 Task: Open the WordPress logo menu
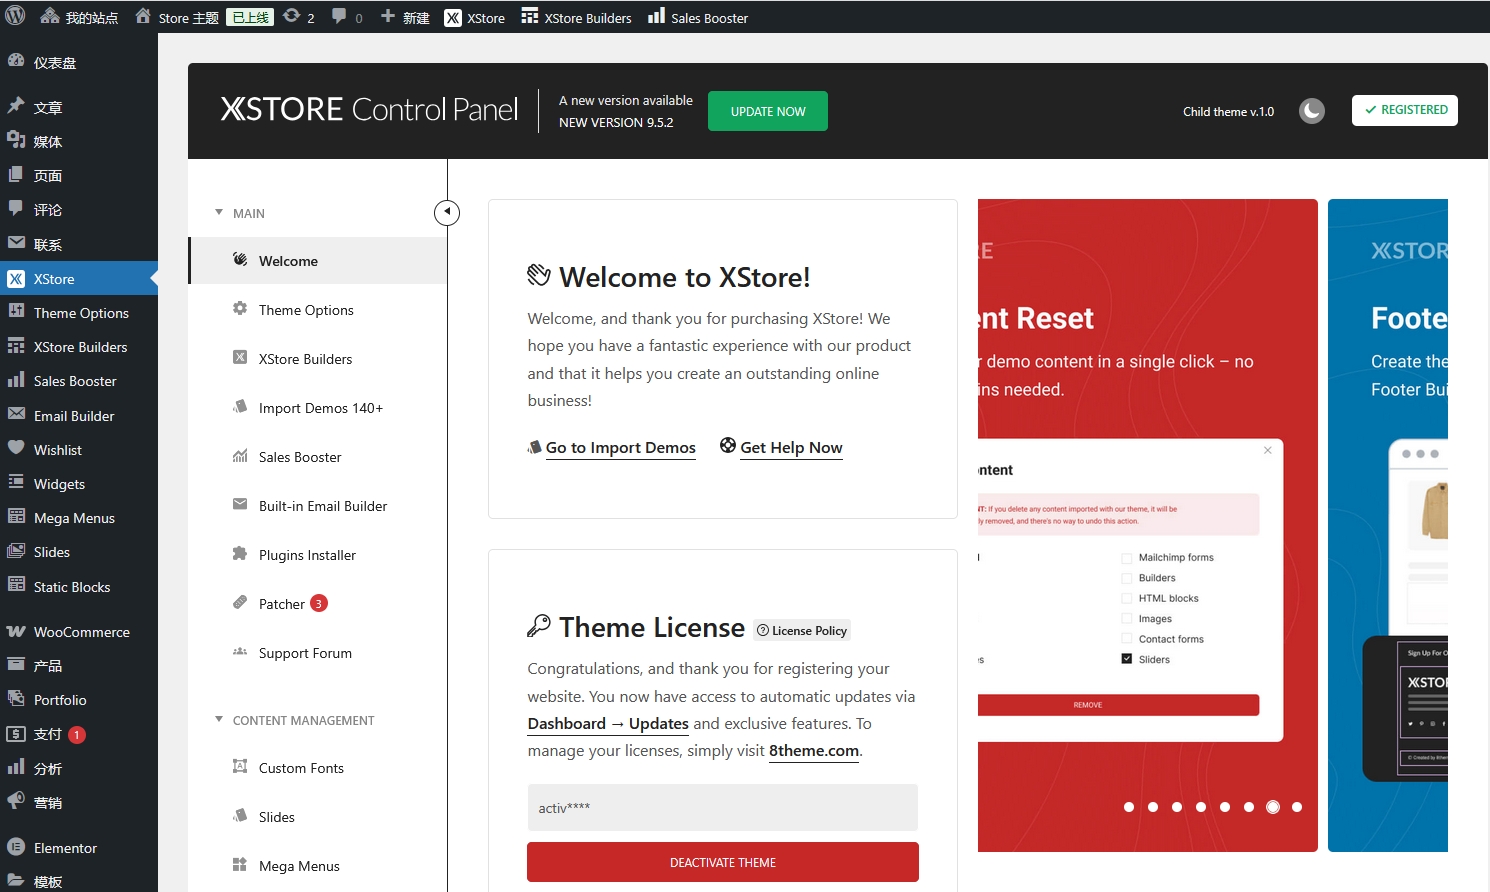click(16, 16)
